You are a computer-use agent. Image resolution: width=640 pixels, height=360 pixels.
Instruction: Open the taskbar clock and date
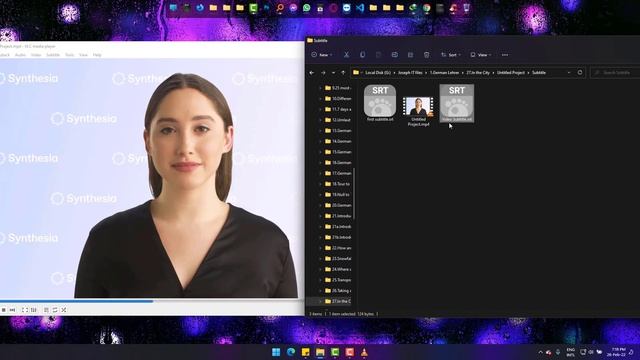pyautogui.click(x=617, y=352)
